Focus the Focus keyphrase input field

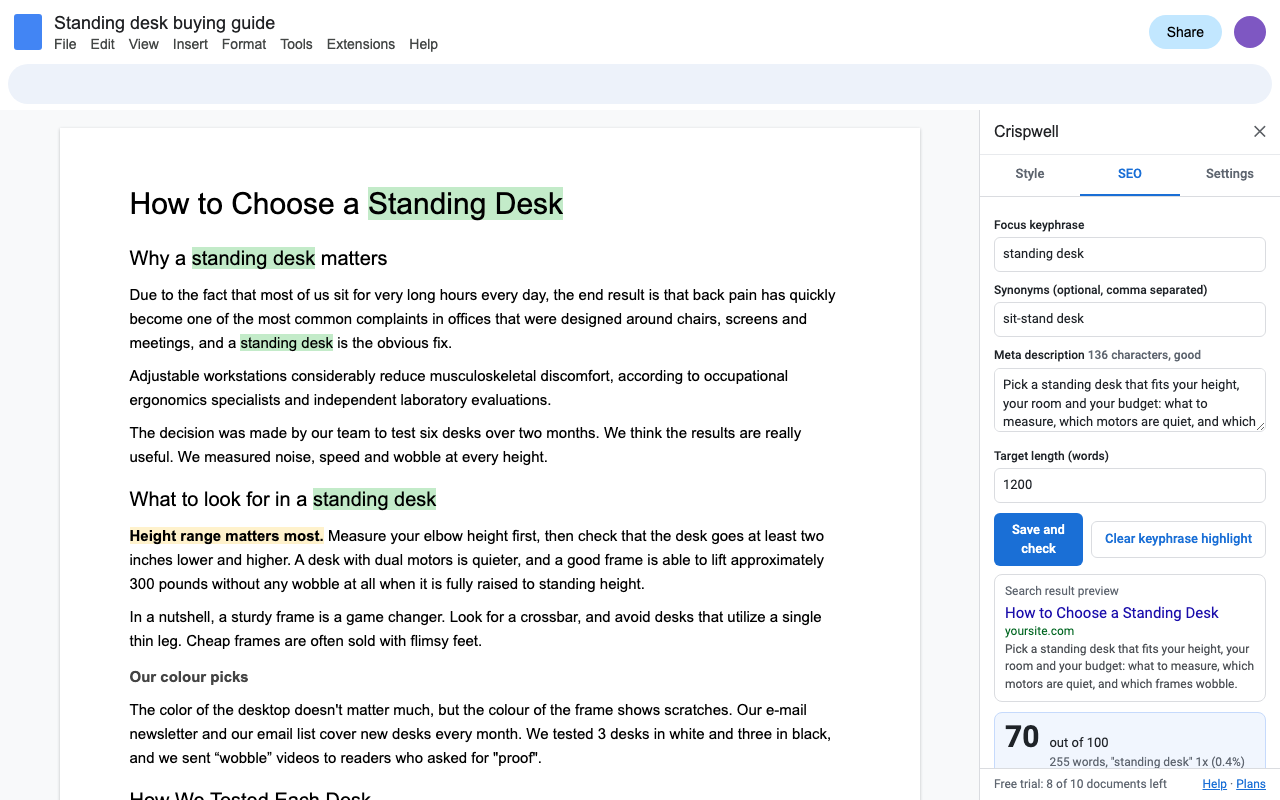coord(1130,254)
